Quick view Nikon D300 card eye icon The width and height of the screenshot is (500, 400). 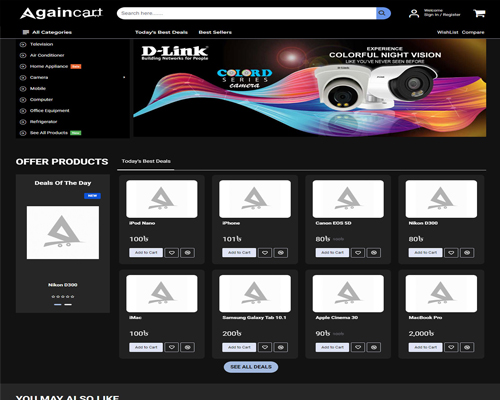tap(467, 253)
